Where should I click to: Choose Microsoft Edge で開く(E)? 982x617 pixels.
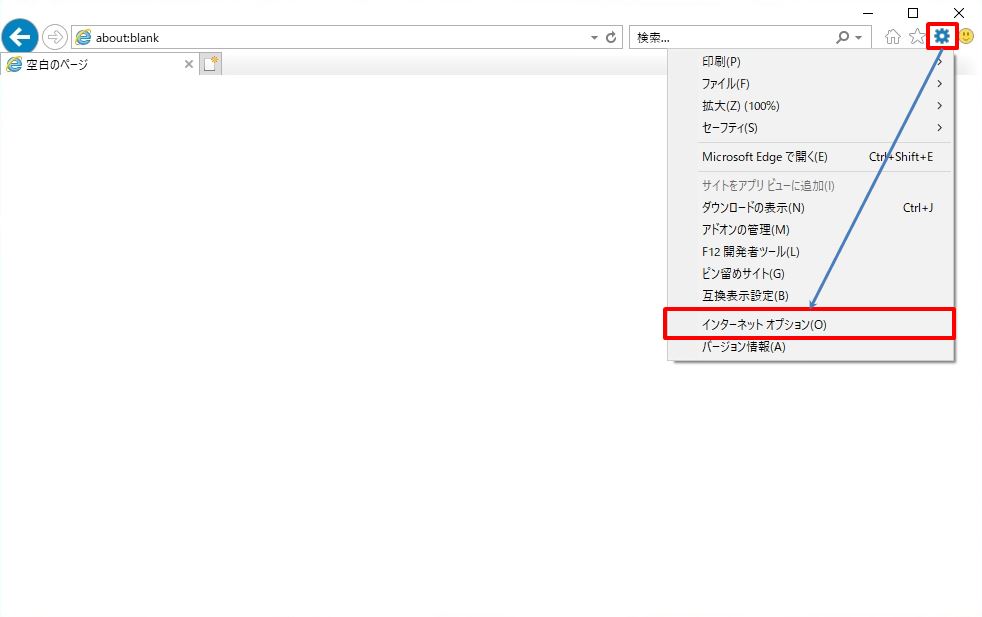point(811,157)
